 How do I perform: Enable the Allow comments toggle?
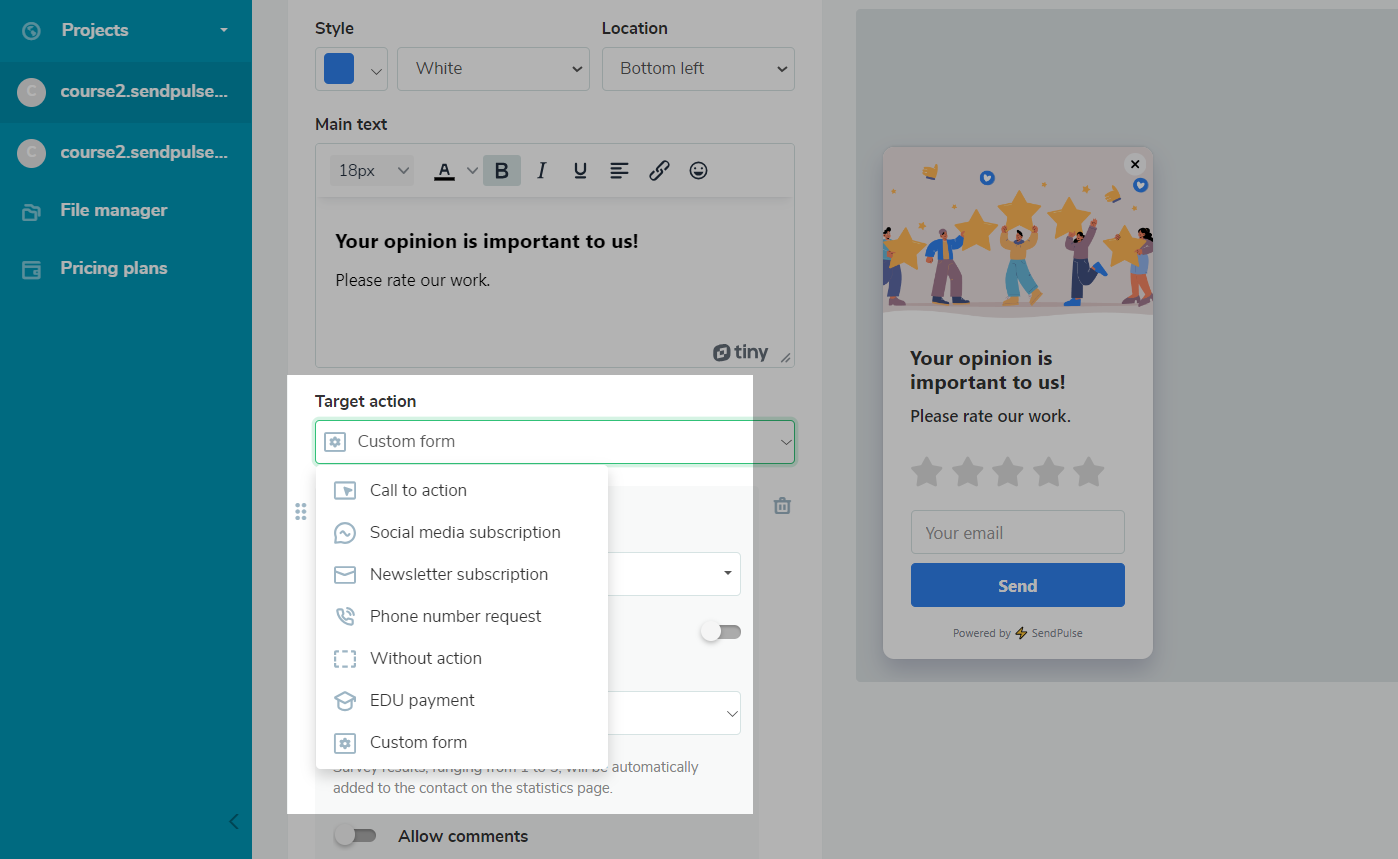[x=356, y=836]
